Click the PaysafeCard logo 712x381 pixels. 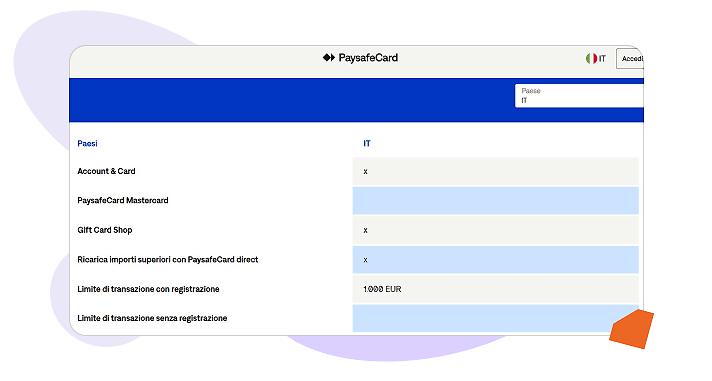tap(360, 58)
